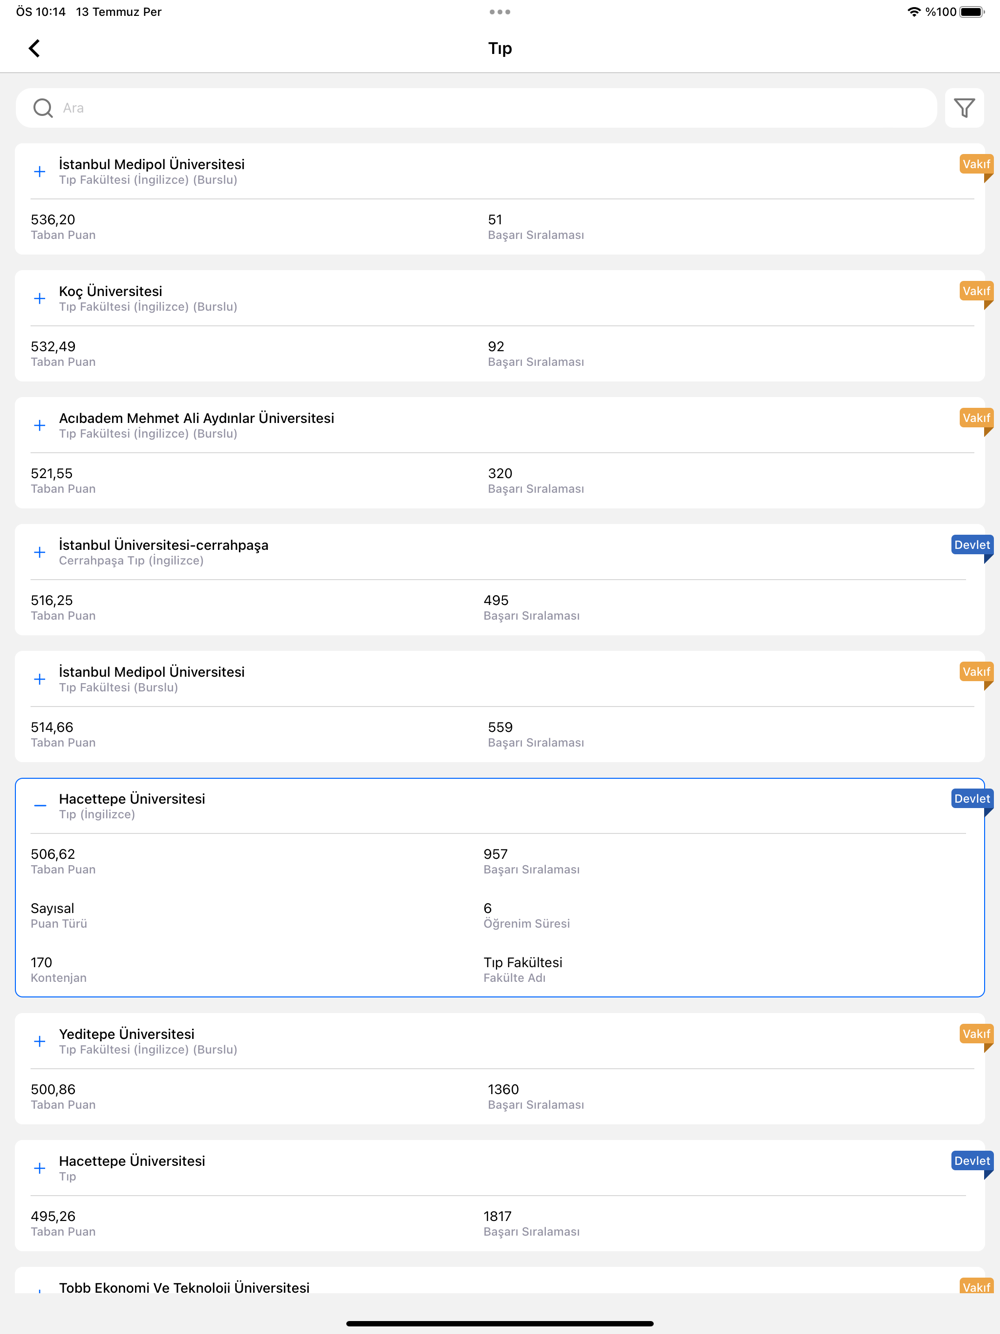
Task: Tap Devlet badge on Hacettepe 495,26 card
Action: pos(972,1162)
